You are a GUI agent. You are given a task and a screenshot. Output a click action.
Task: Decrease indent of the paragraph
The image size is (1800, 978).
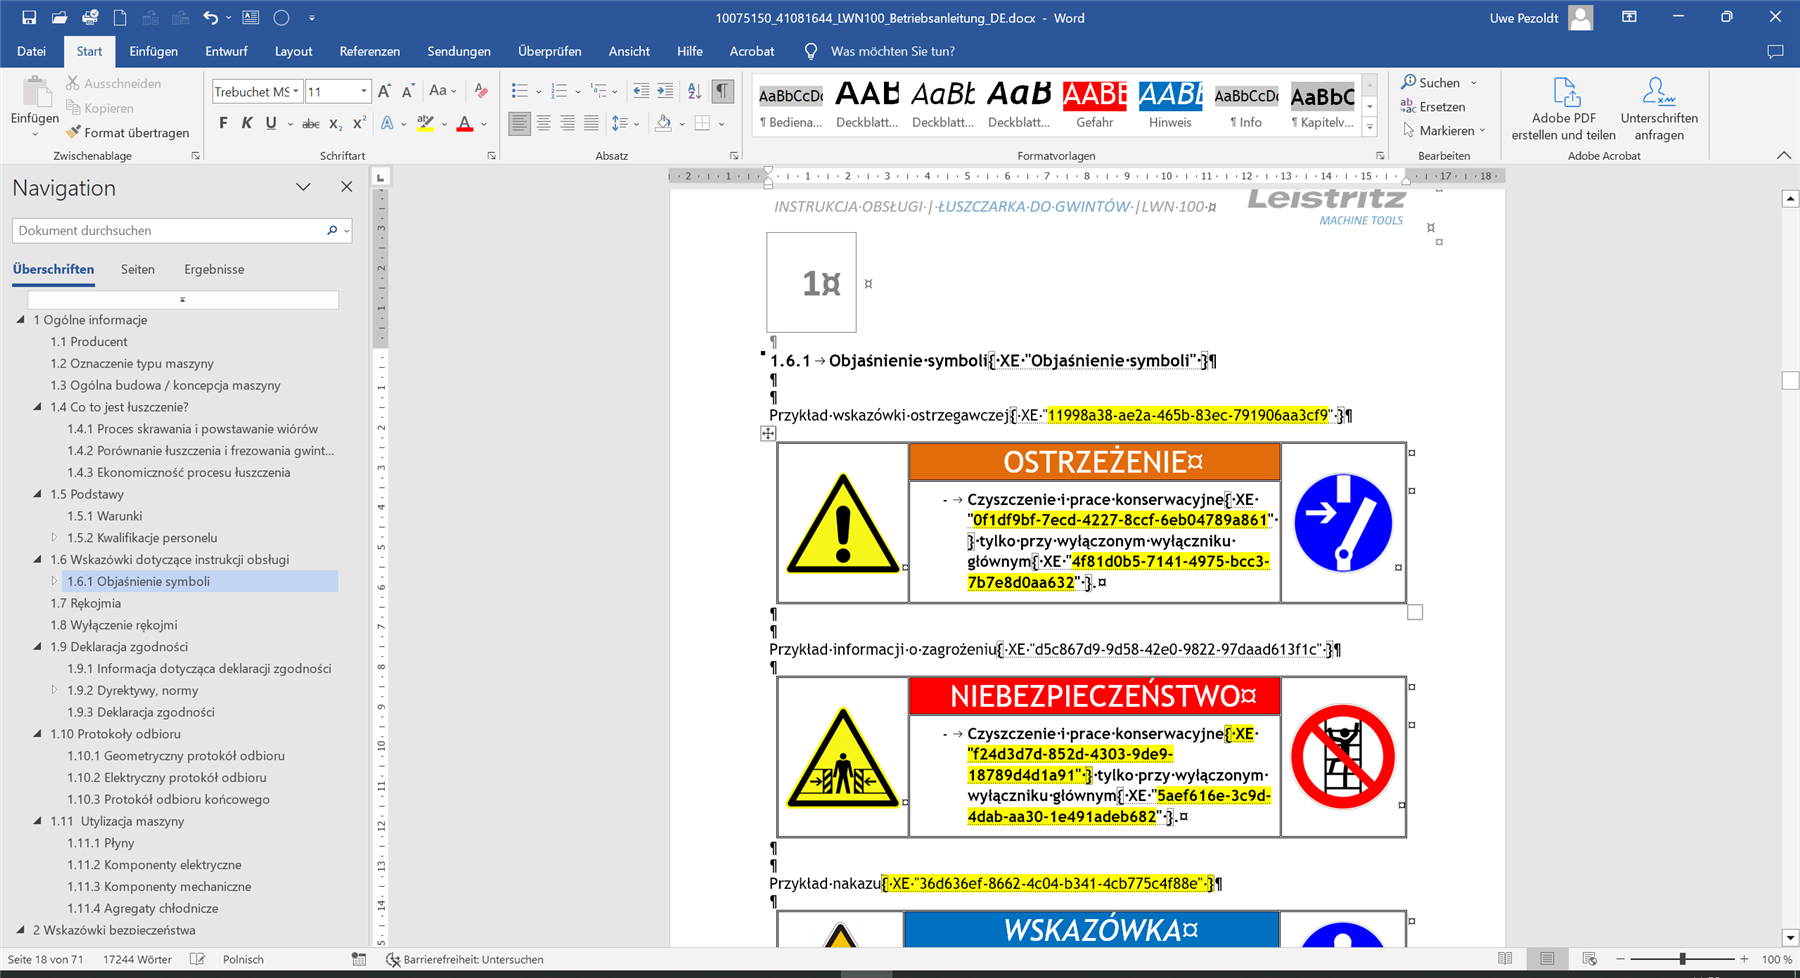click(x=641, y=91)
